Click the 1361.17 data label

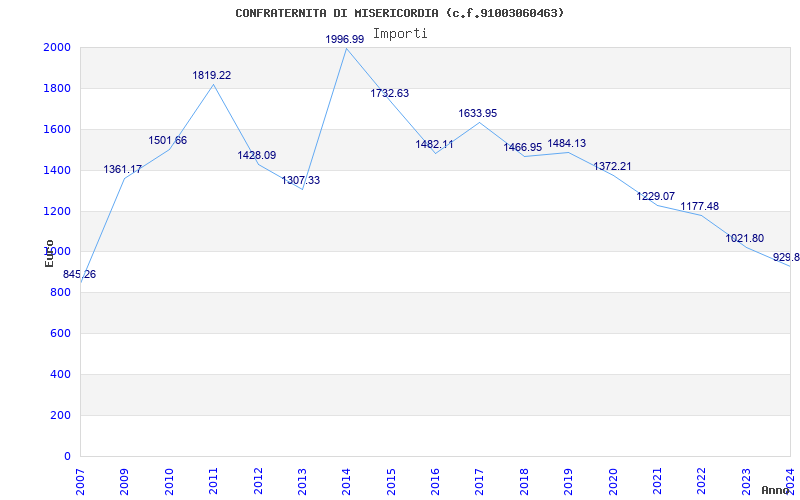tap(123, 170)
